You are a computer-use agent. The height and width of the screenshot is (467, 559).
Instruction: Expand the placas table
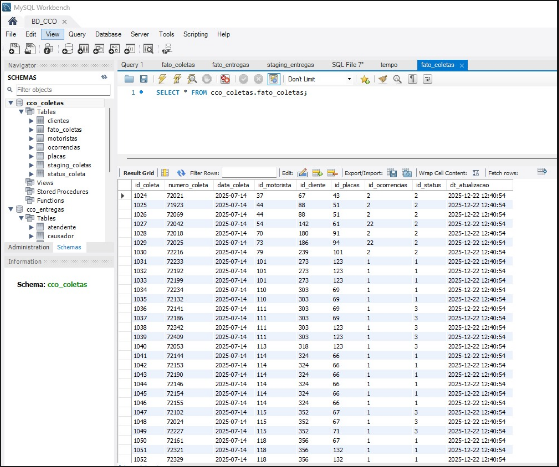tap(31, 156)
